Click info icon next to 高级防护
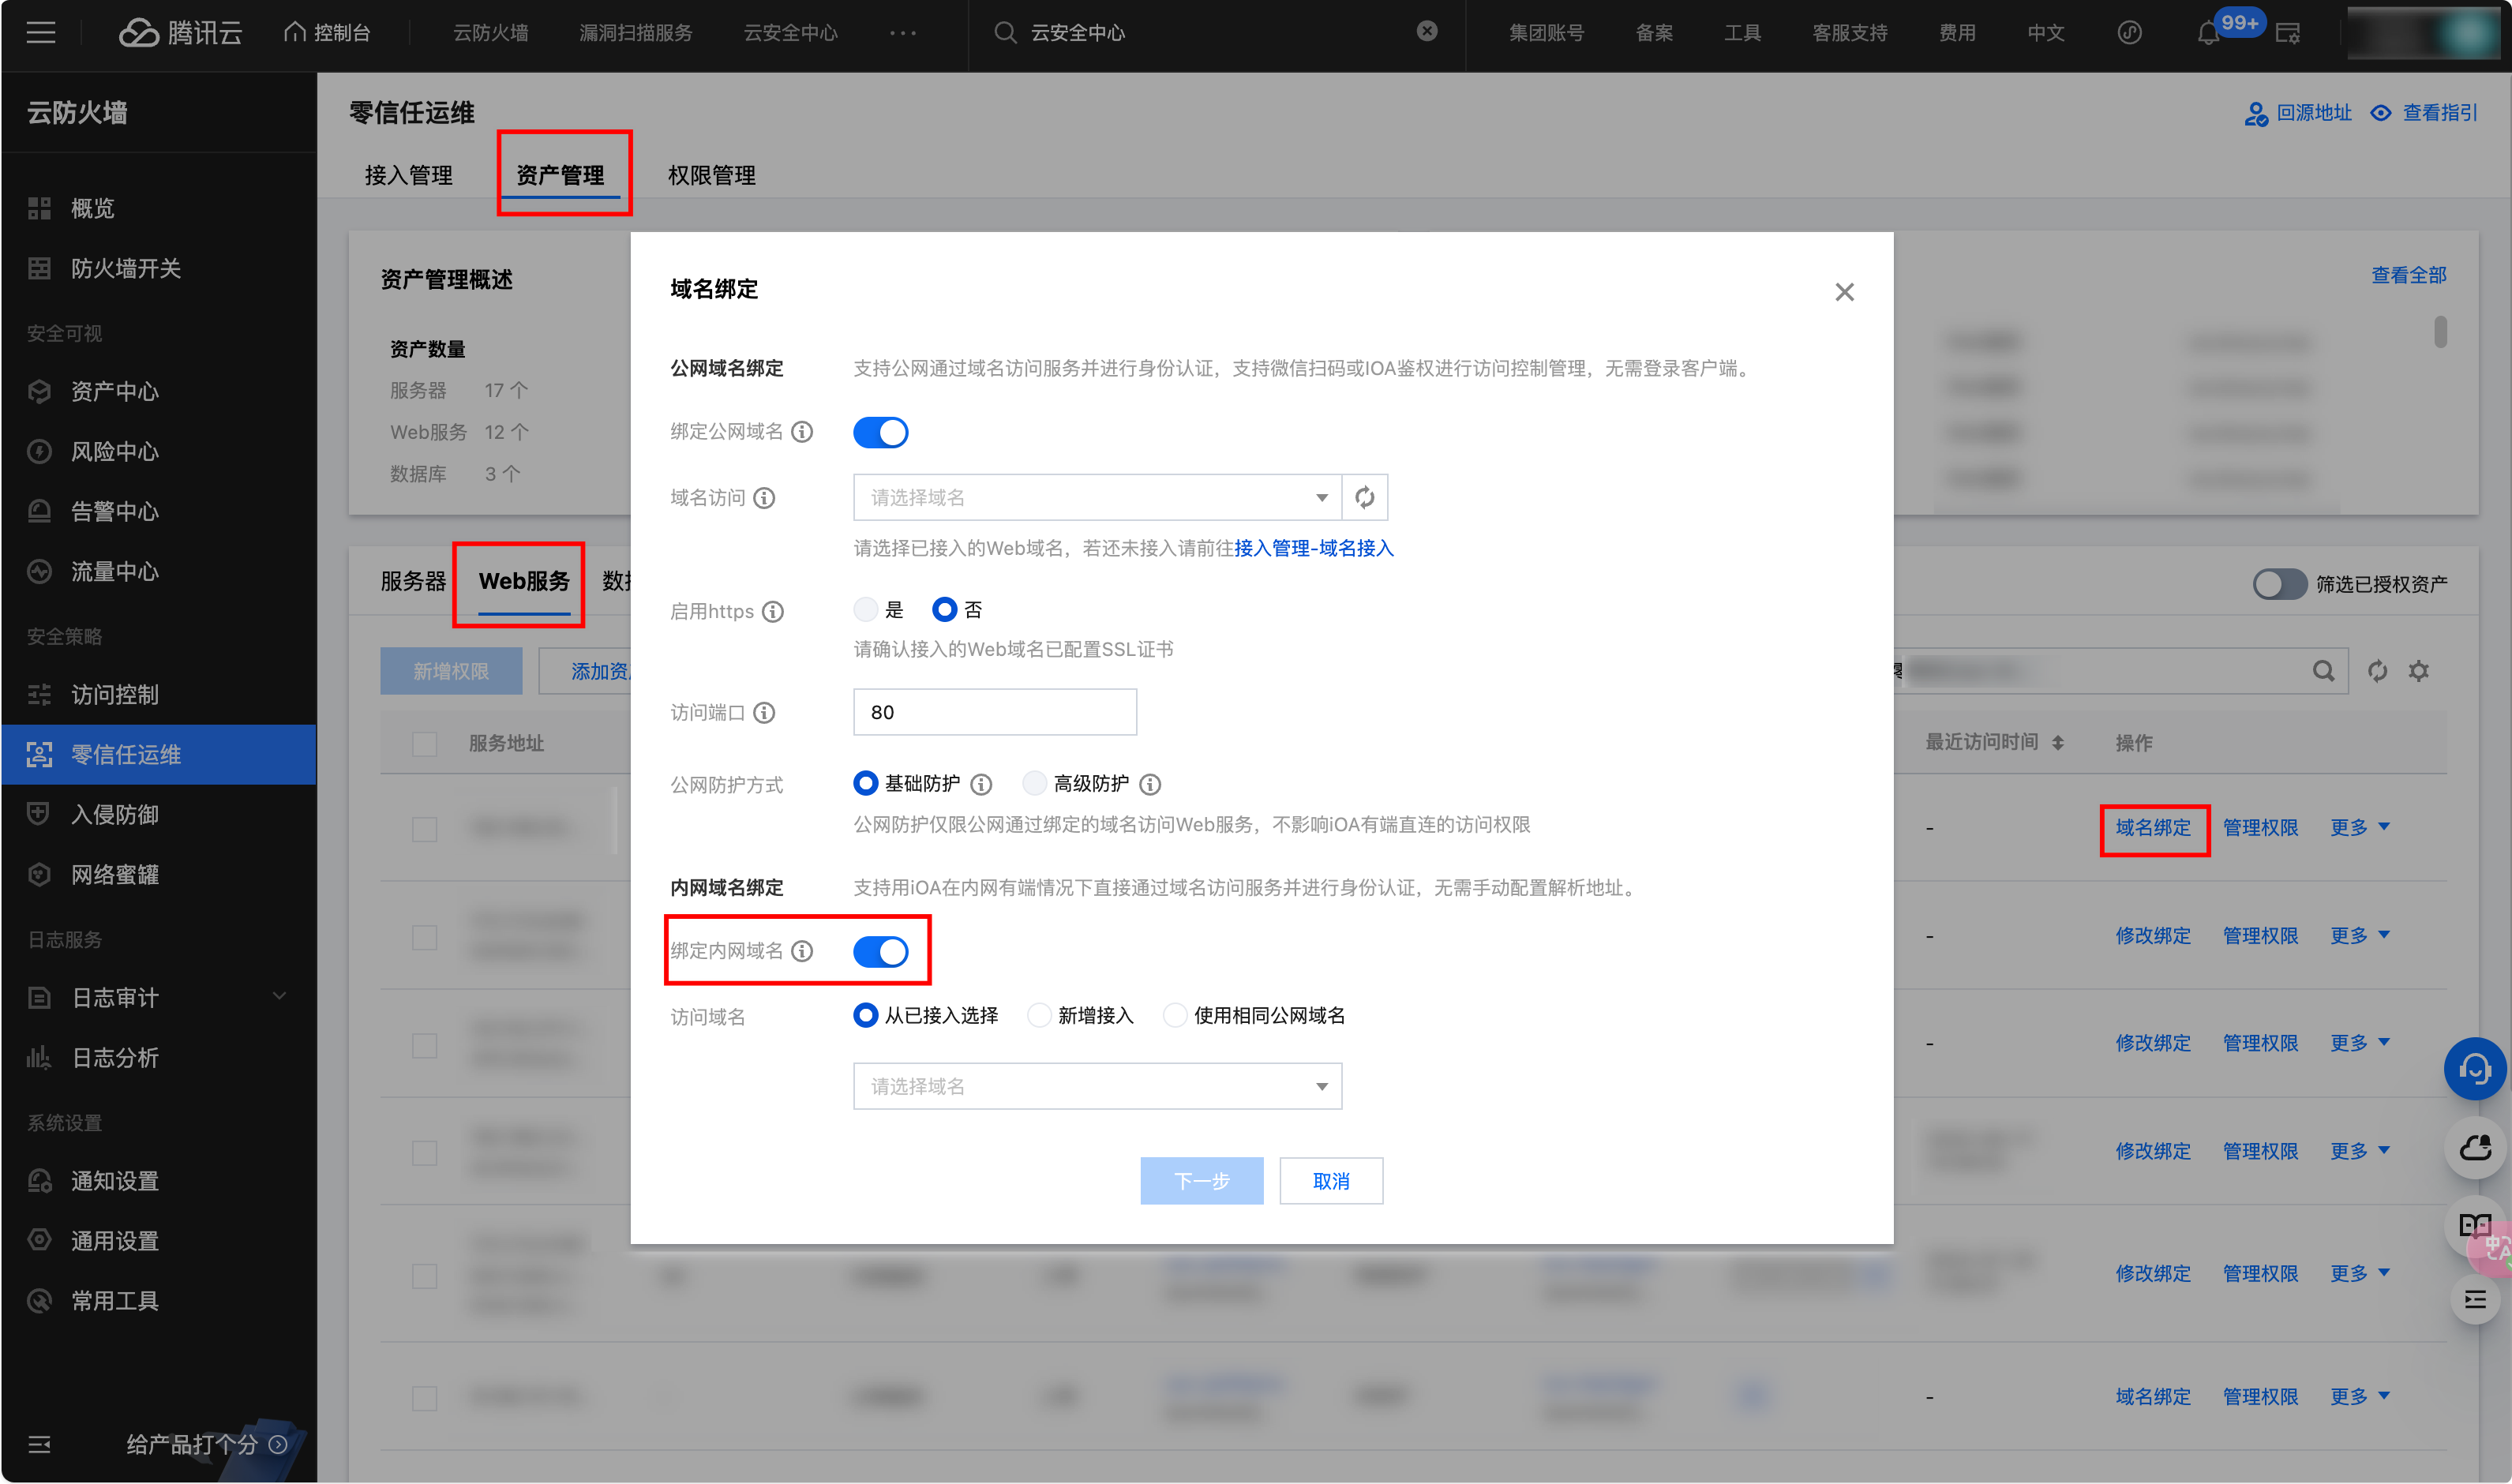 pos(1151,784)
